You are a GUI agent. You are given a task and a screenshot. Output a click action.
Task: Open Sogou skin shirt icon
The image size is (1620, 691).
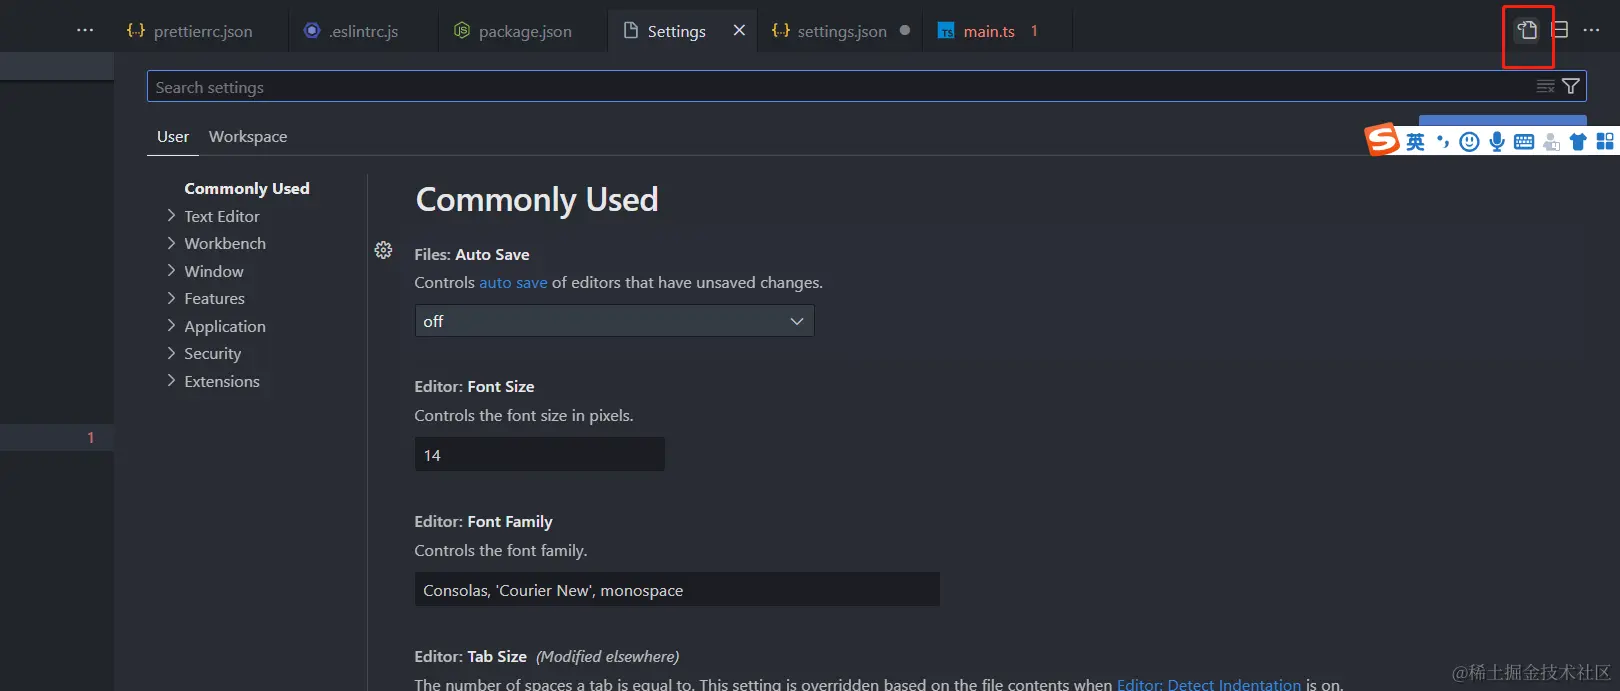coord(1578,142)
